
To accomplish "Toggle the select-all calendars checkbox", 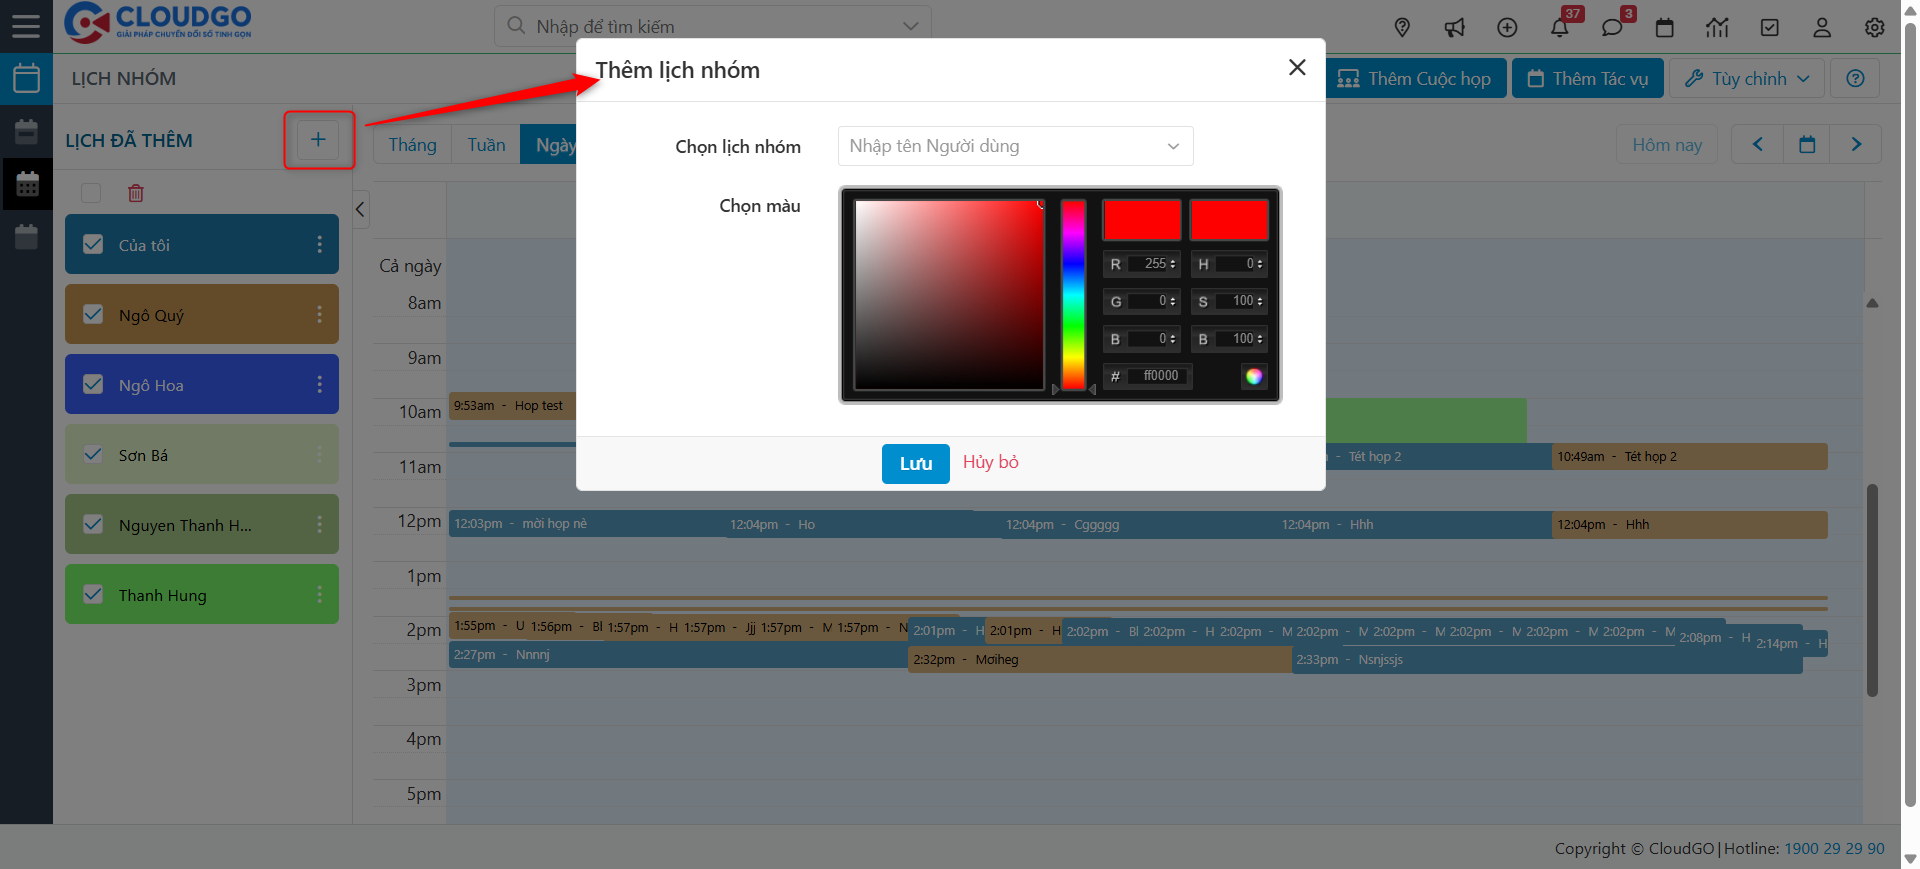I will [91, 193].
